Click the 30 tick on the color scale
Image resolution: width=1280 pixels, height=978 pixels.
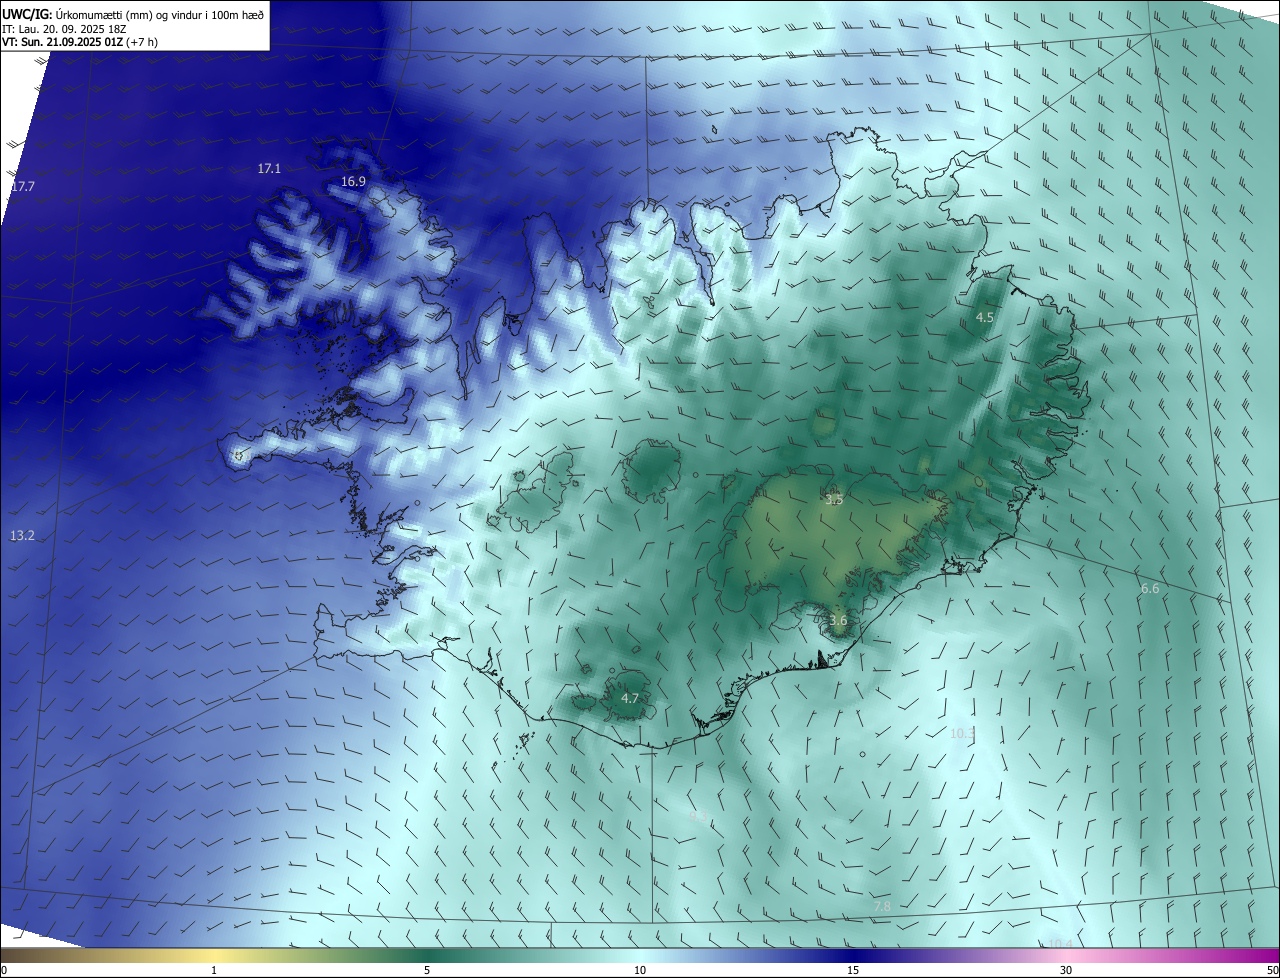pyautogui.click(x=1066, y=970)
